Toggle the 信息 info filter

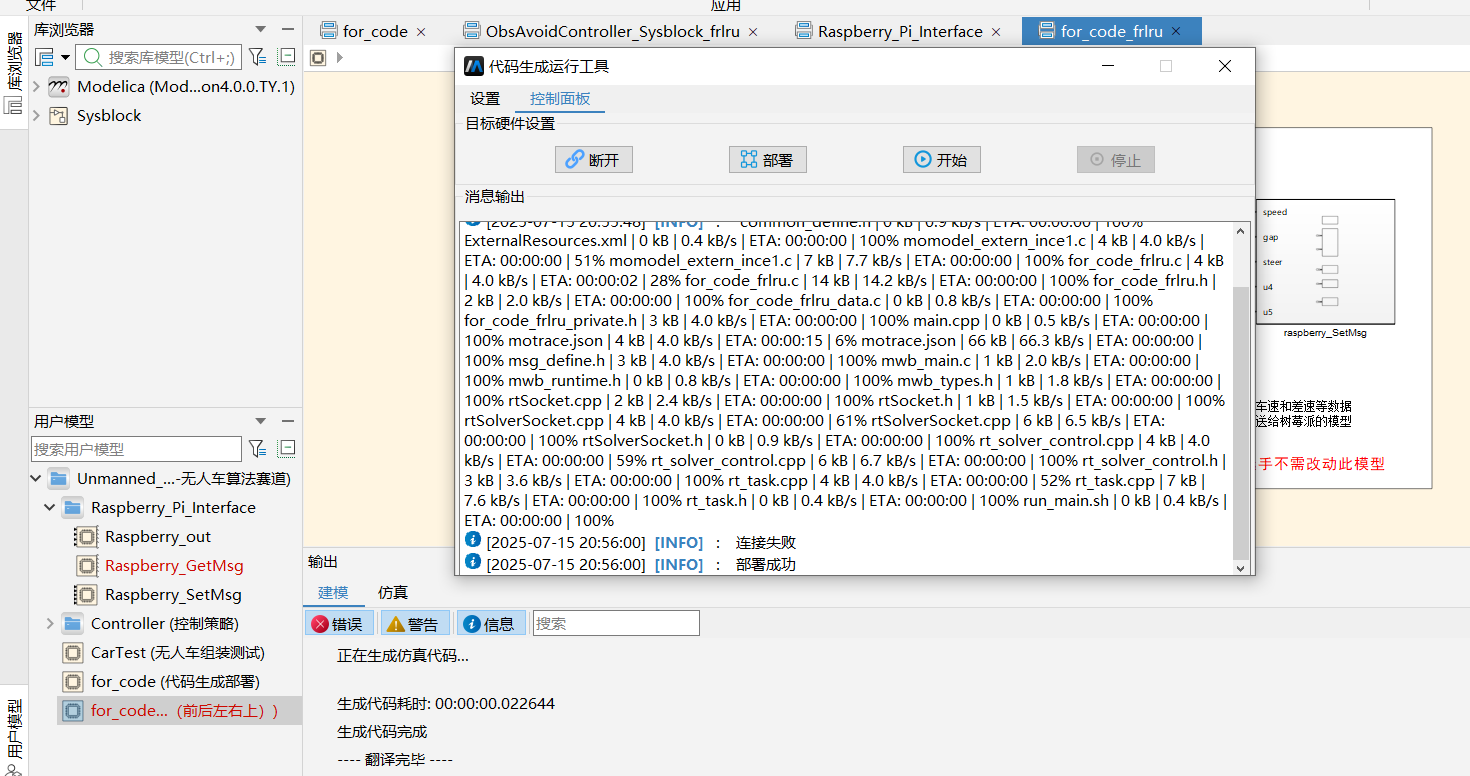491,624
